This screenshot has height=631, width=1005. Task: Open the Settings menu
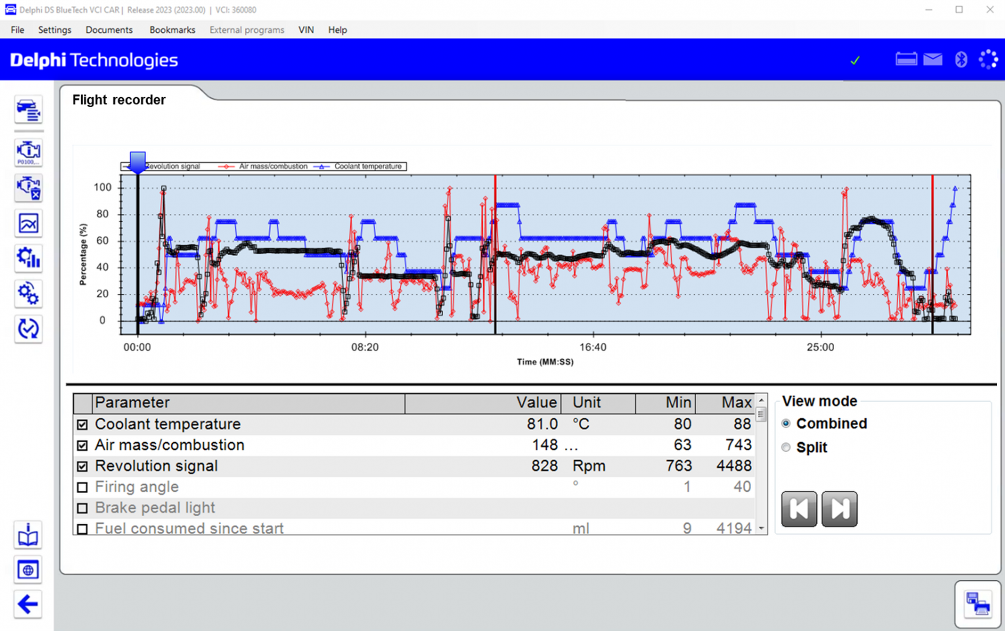coord(54,30)
